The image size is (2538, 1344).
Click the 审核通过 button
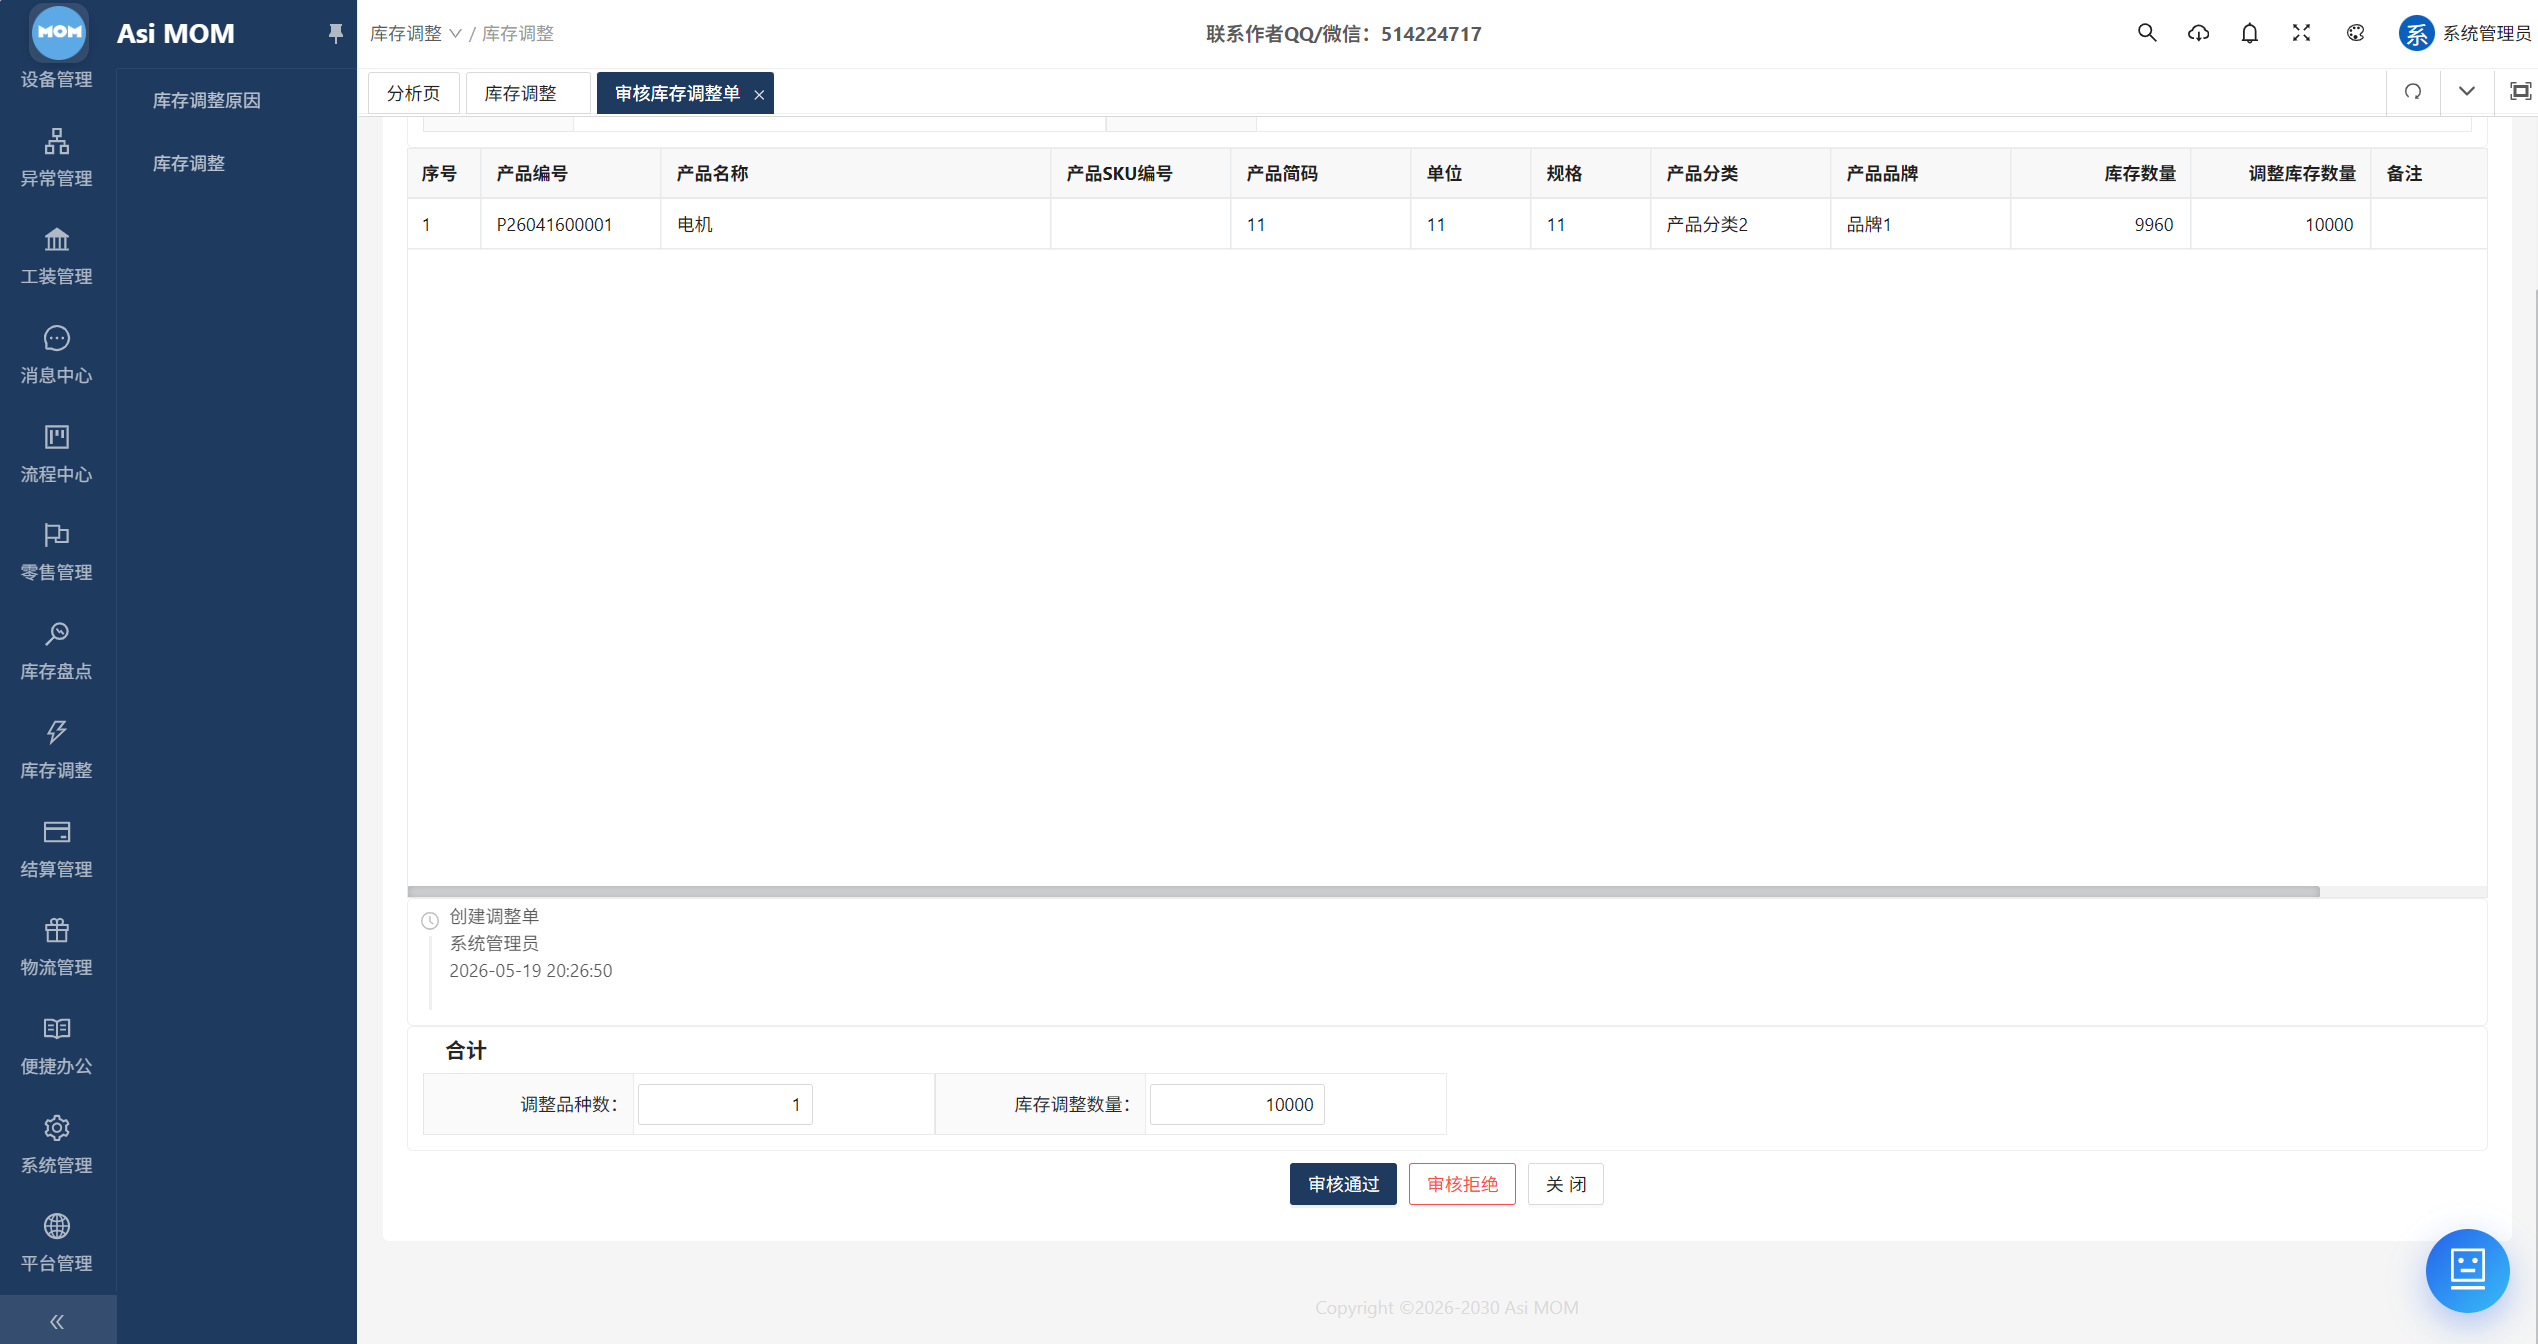[1343, 1184]
